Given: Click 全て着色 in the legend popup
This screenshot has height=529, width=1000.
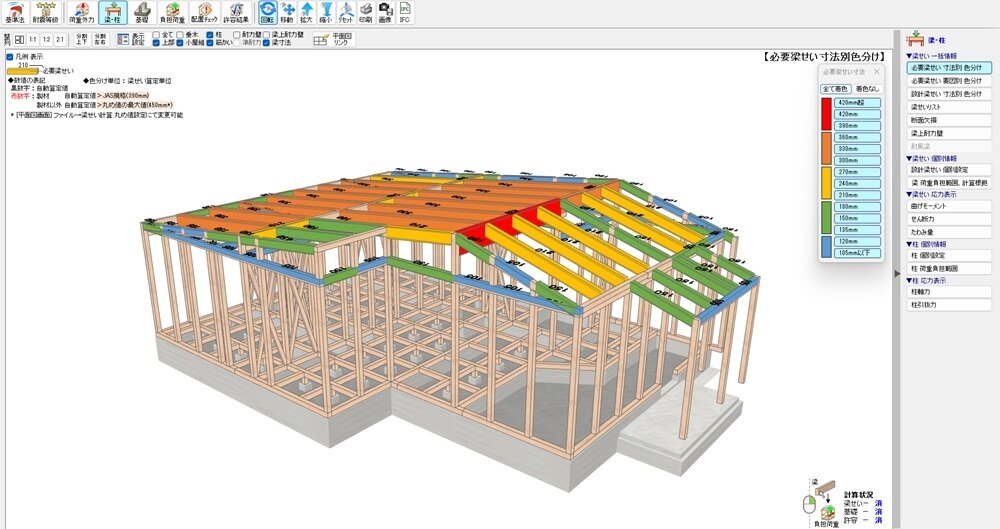Looking at the screenshot, I should click(x=835, y=89).
